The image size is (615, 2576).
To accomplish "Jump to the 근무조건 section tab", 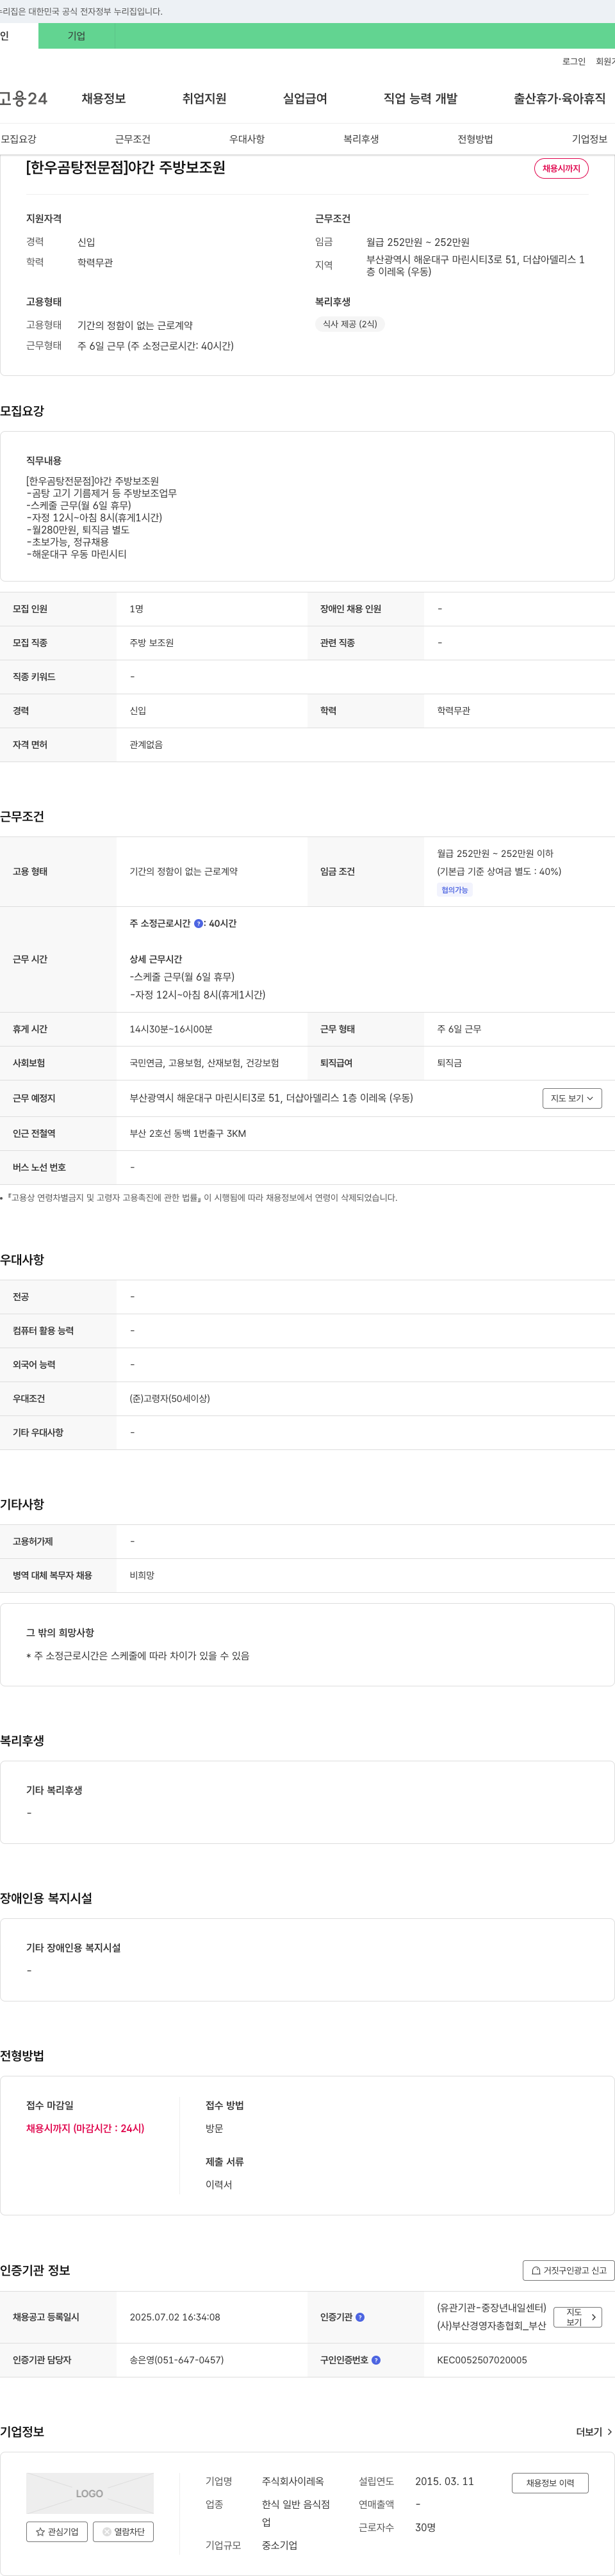I will [x=132, y=139].
